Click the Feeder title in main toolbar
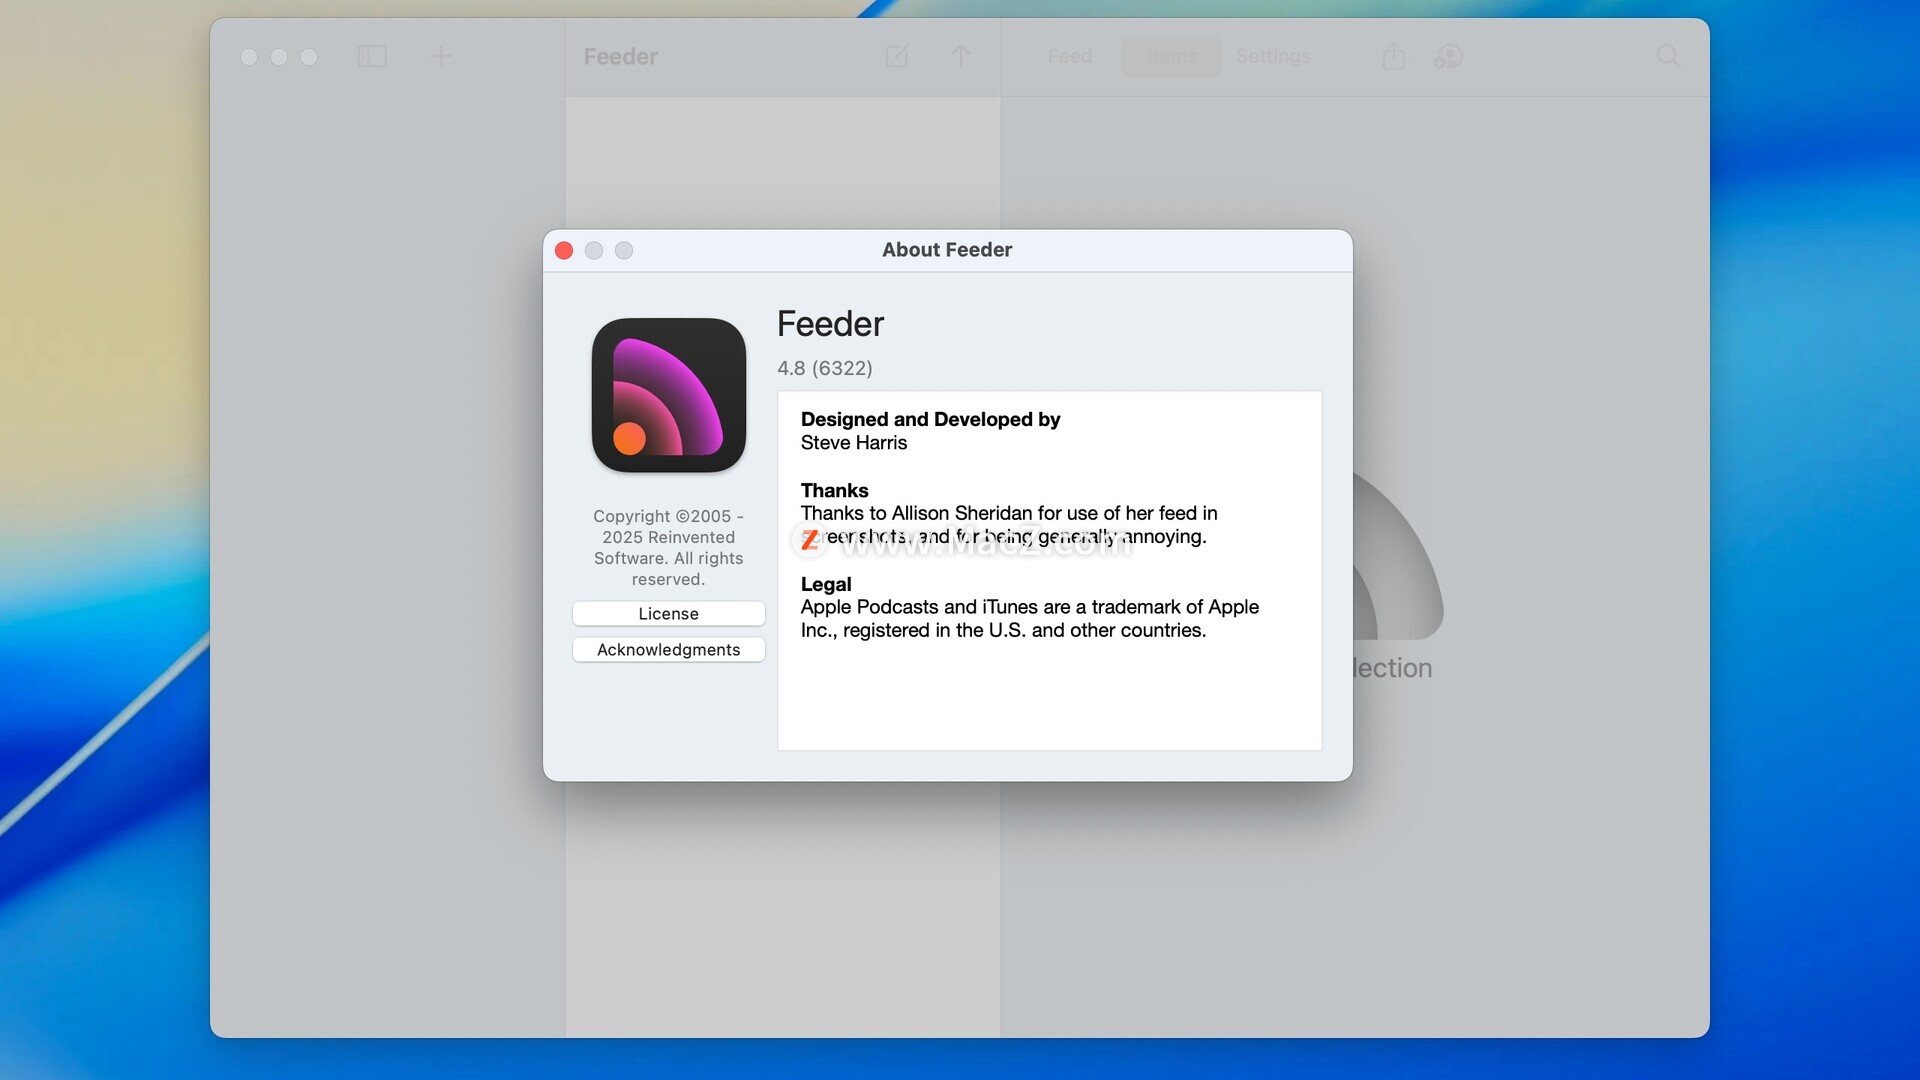1920x1080 pixels. click(620, 57)
